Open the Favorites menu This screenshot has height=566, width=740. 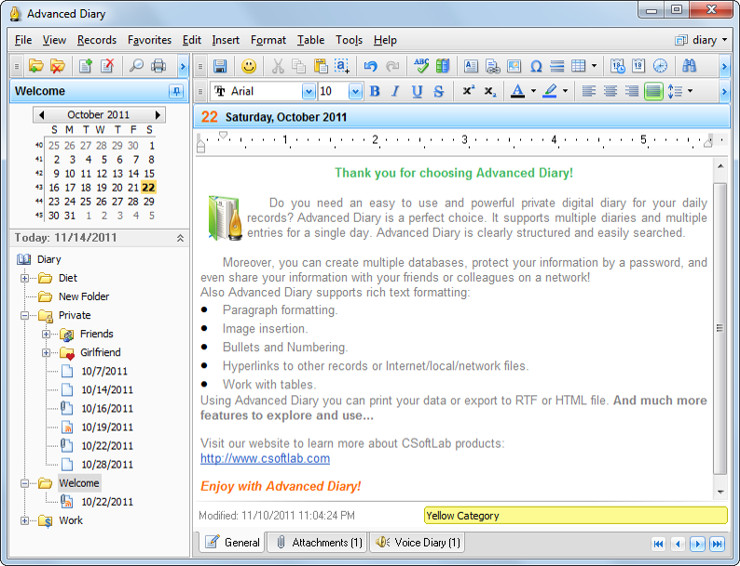point(150,40)
